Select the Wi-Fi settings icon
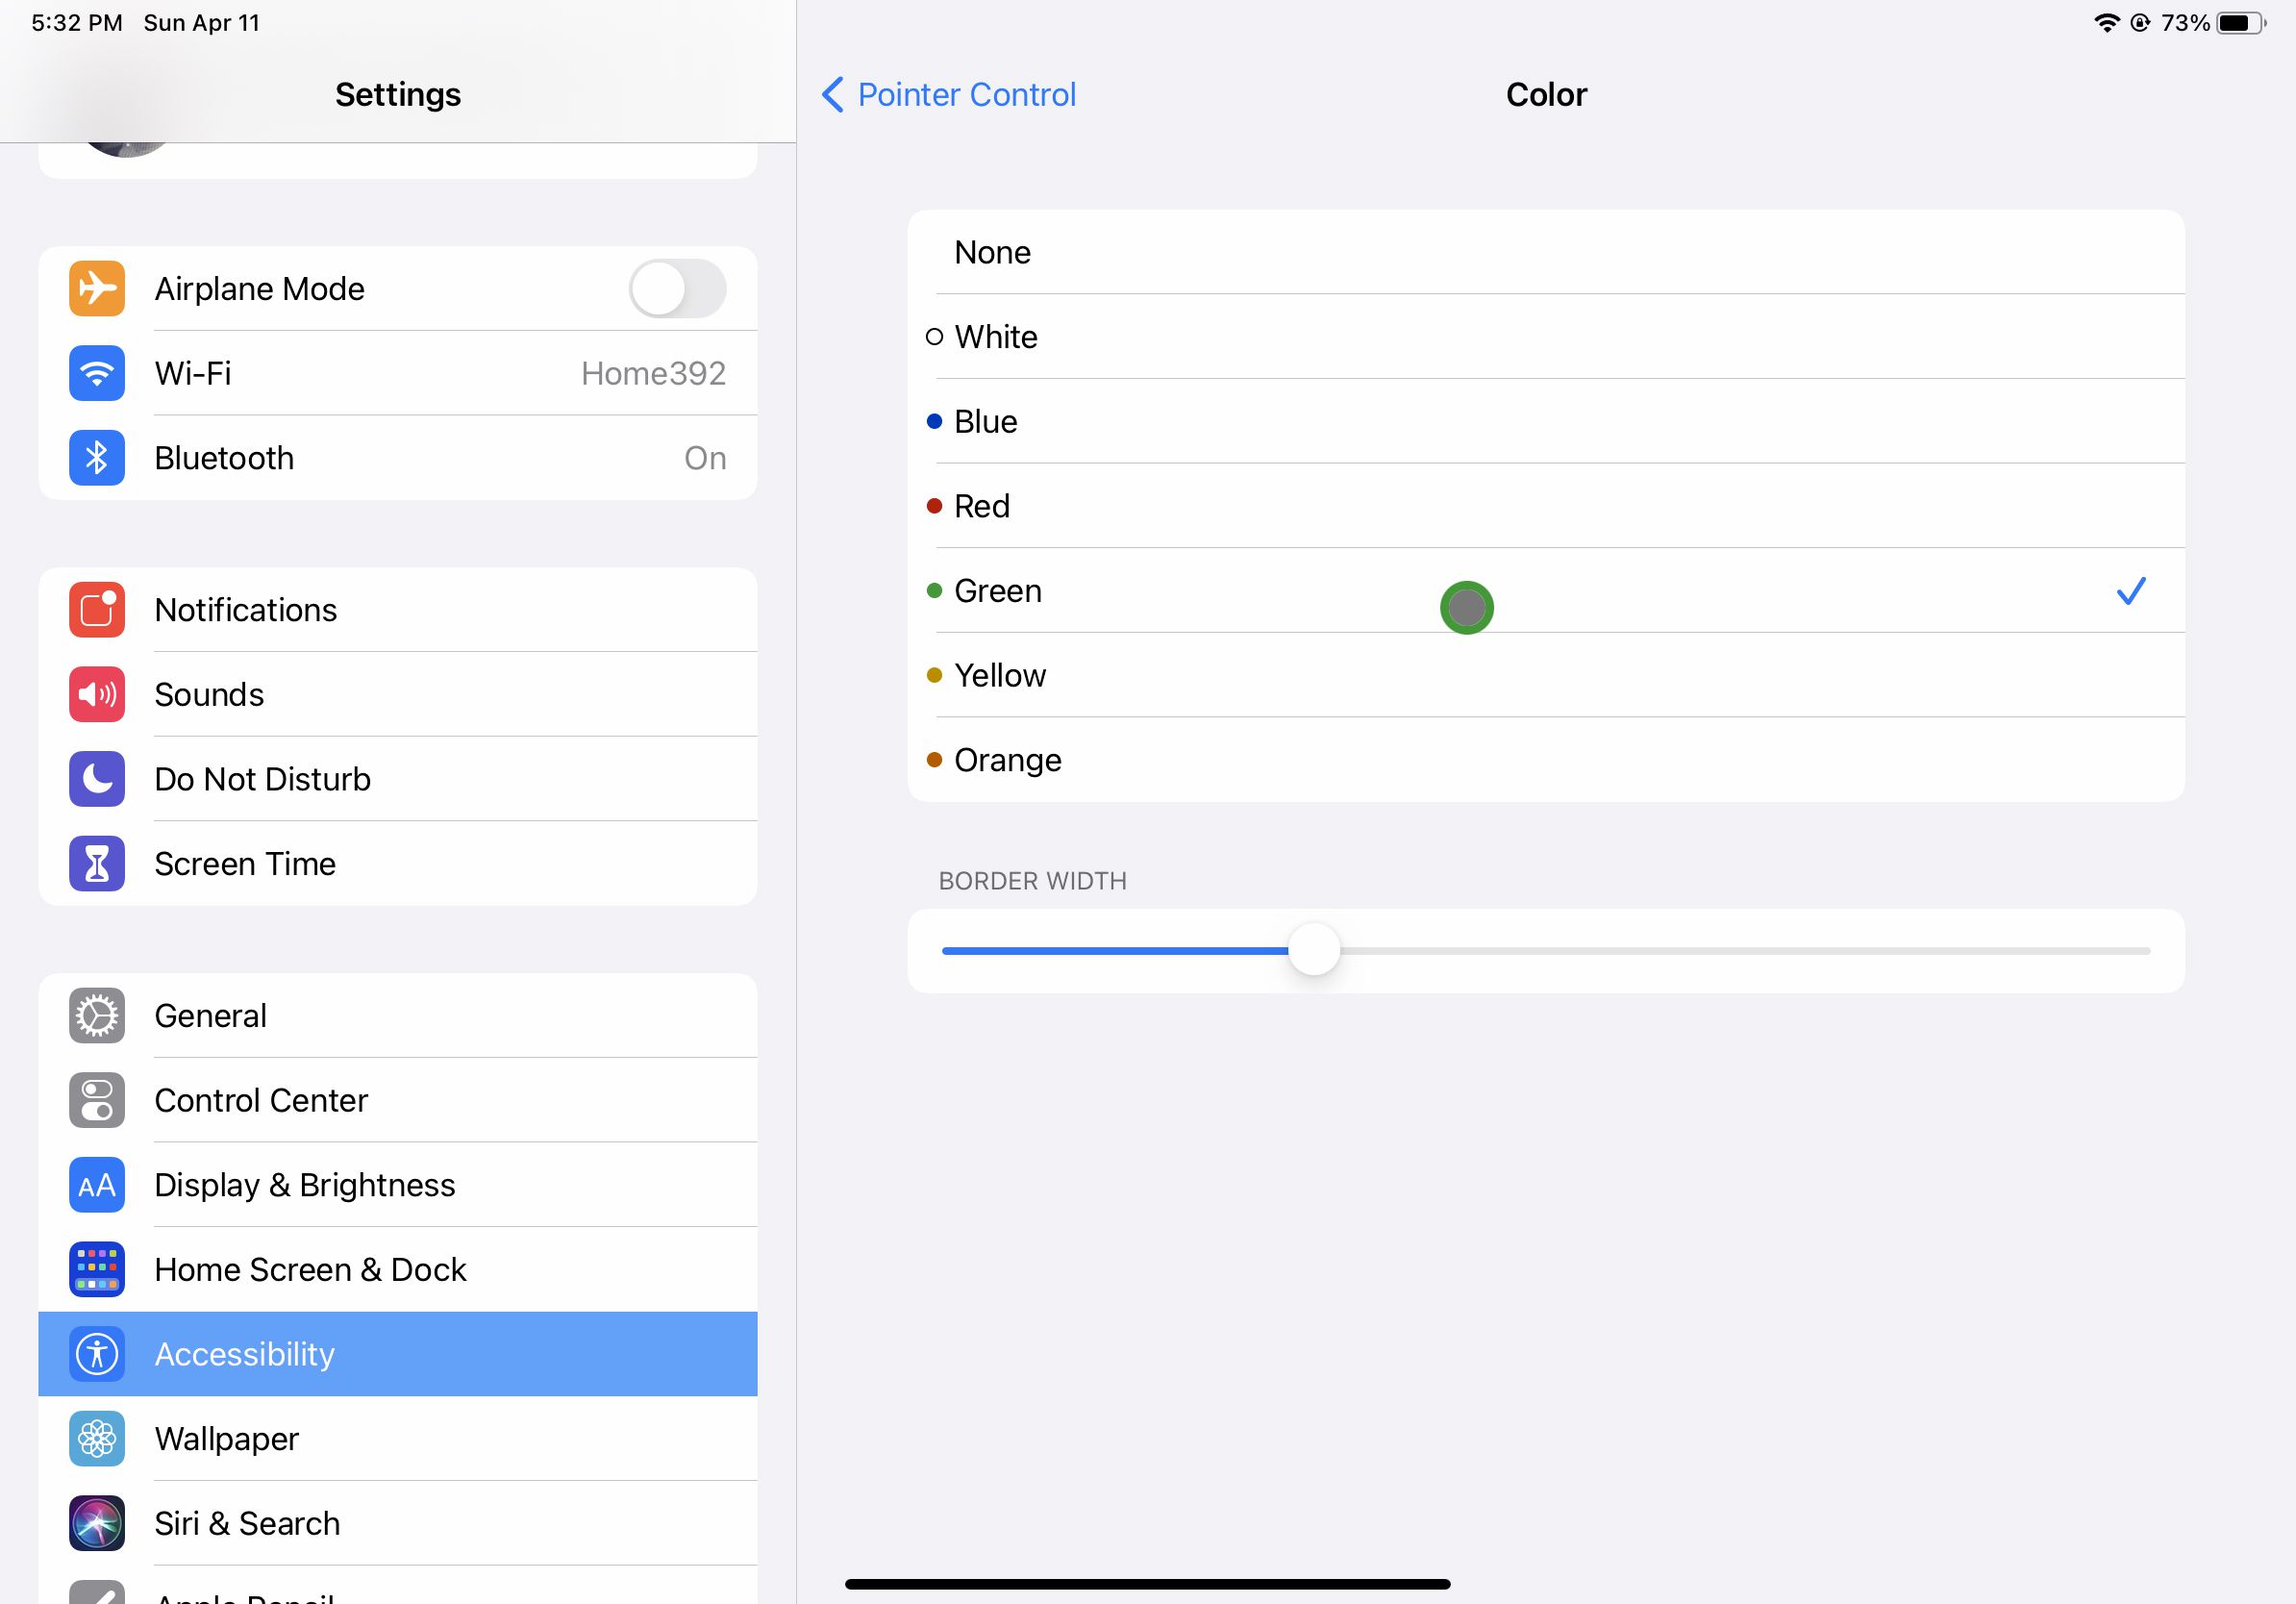This screenshot has height=1604, width=2296. pos(94,372)
